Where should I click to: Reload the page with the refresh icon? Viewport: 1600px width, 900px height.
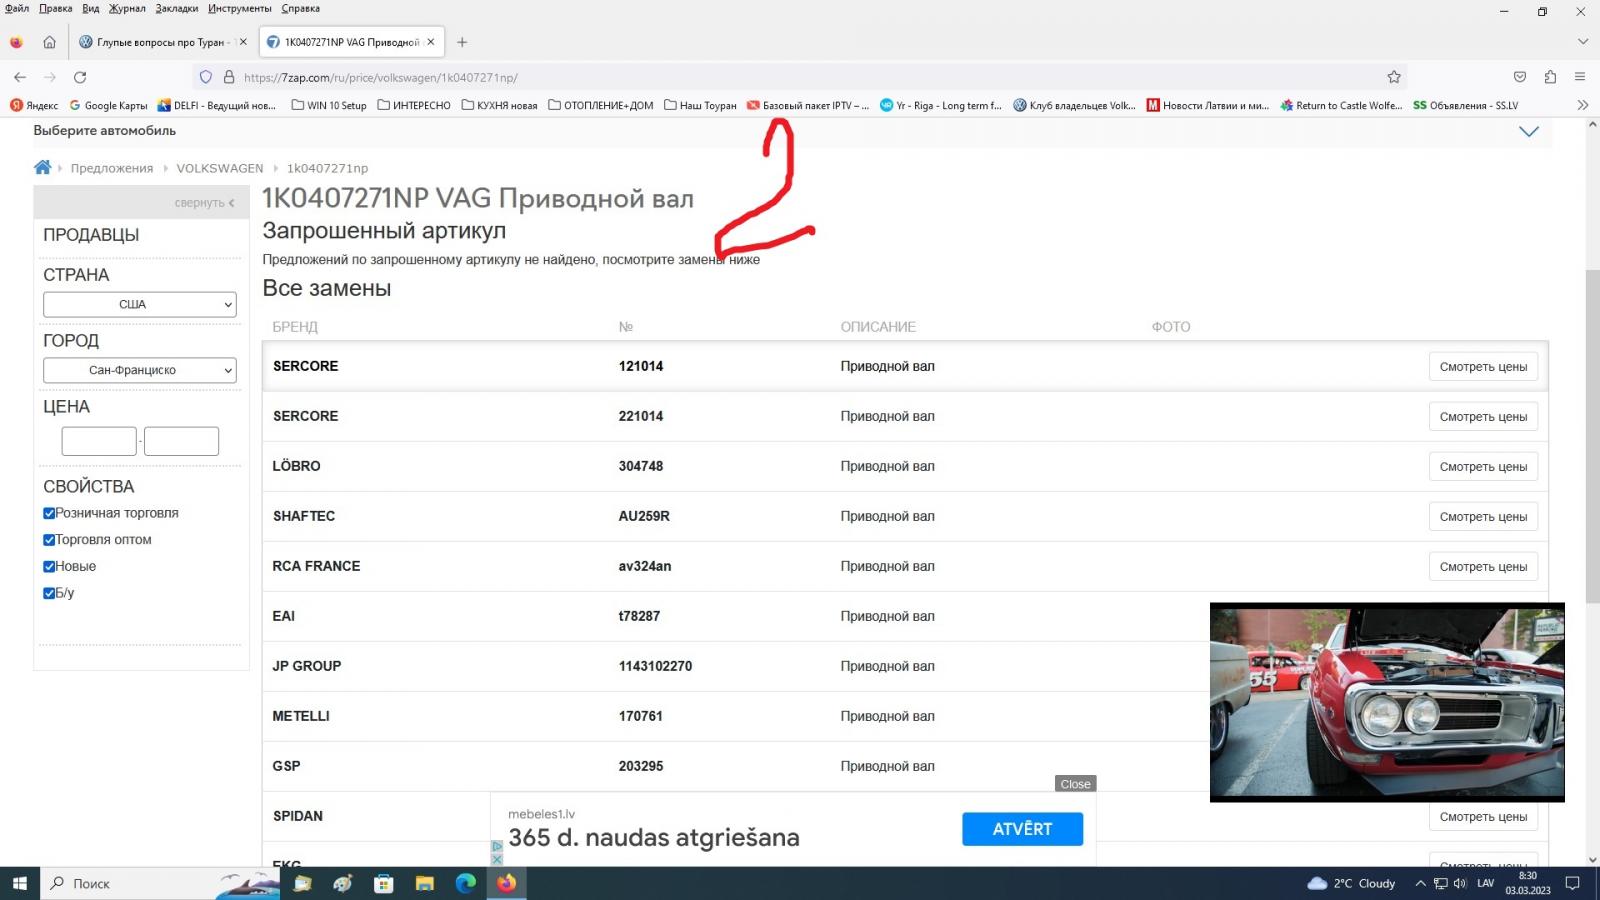coord(80,77)
